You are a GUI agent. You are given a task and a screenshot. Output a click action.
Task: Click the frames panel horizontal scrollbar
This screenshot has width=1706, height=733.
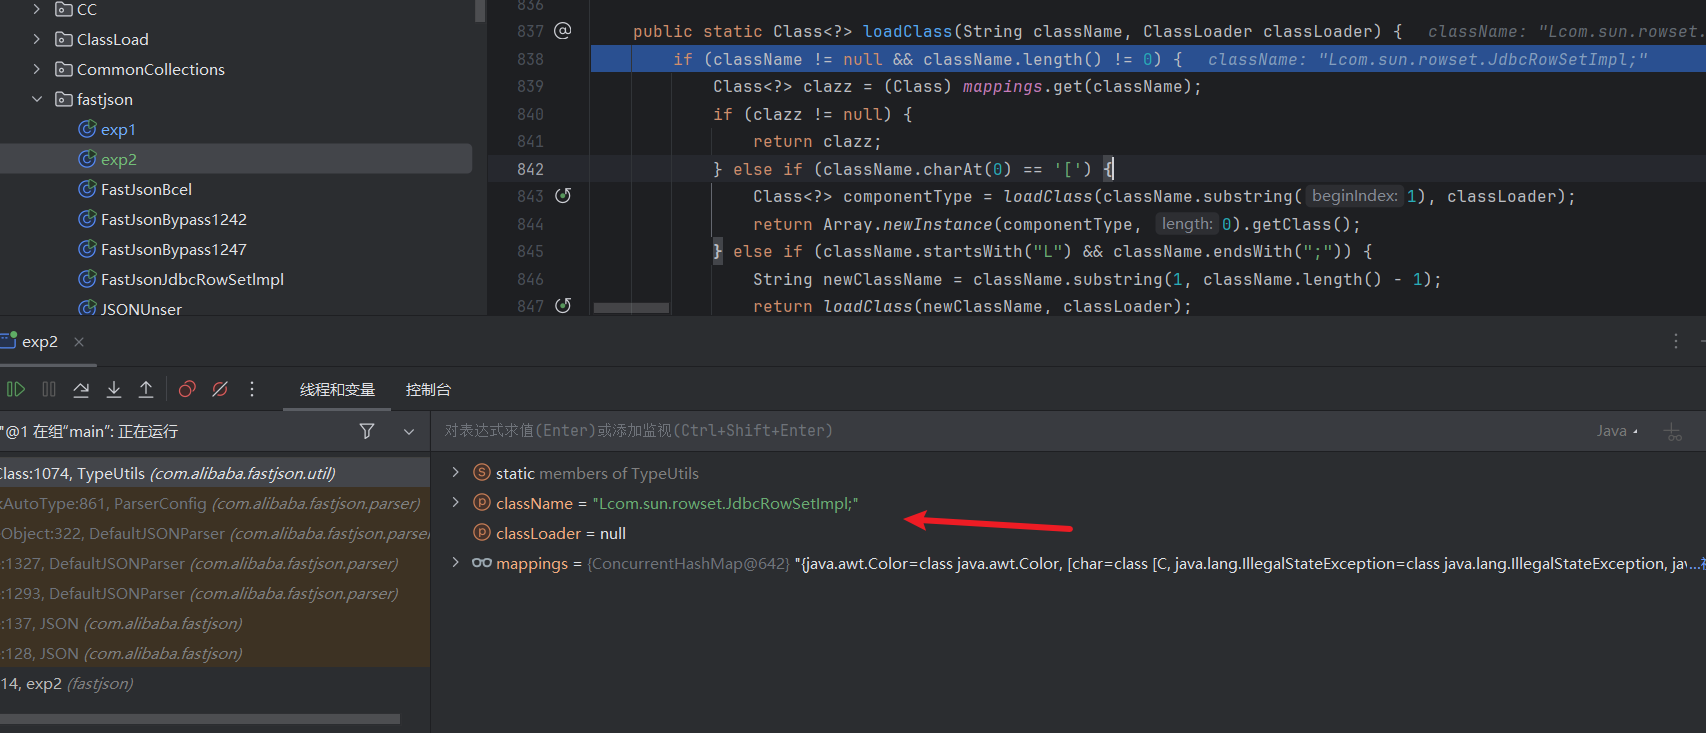pyautogui.click(x=200, y=718)
